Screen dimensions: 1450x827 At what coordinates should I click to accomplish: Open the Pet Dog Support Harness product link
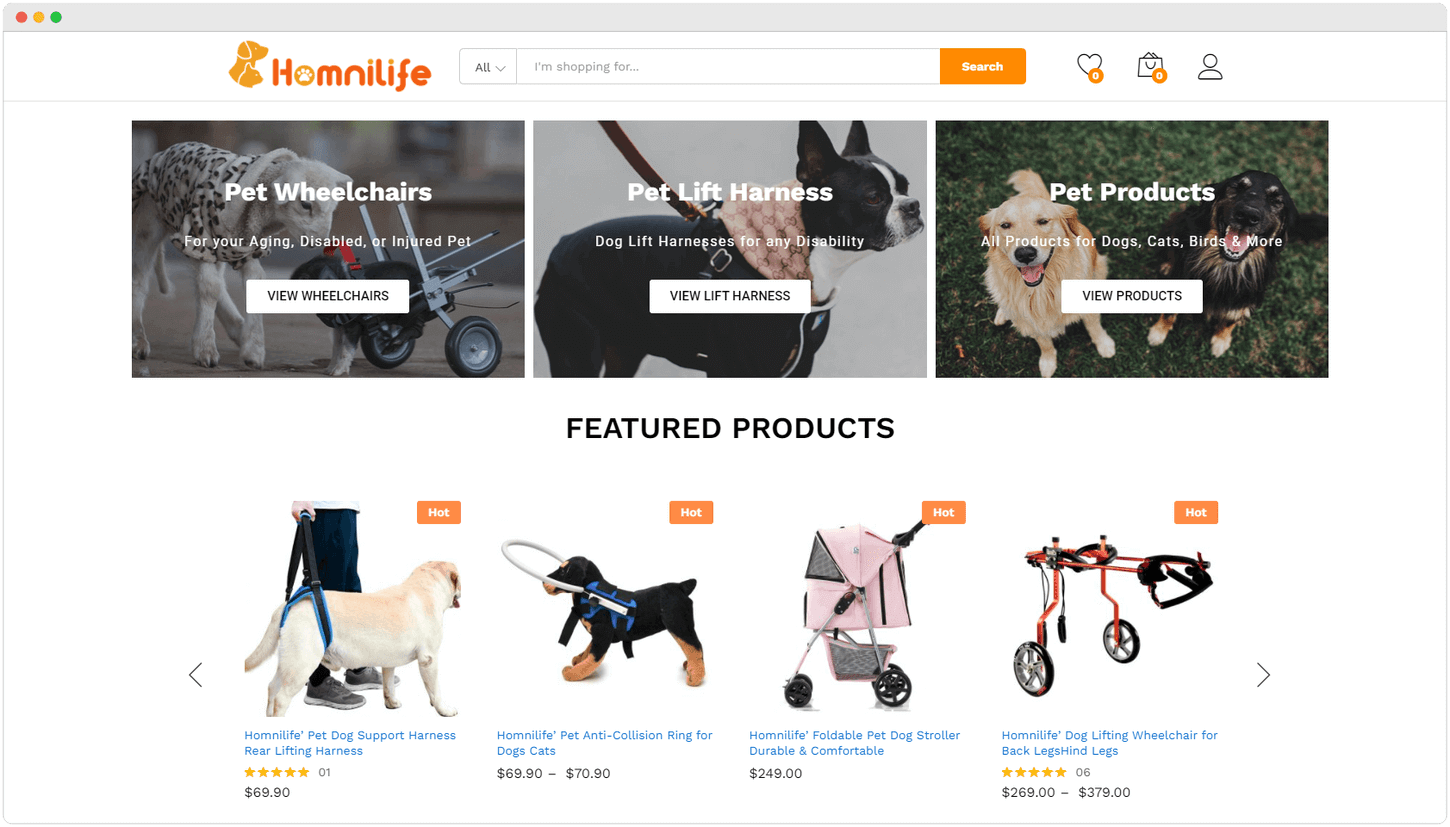(350, 743)
